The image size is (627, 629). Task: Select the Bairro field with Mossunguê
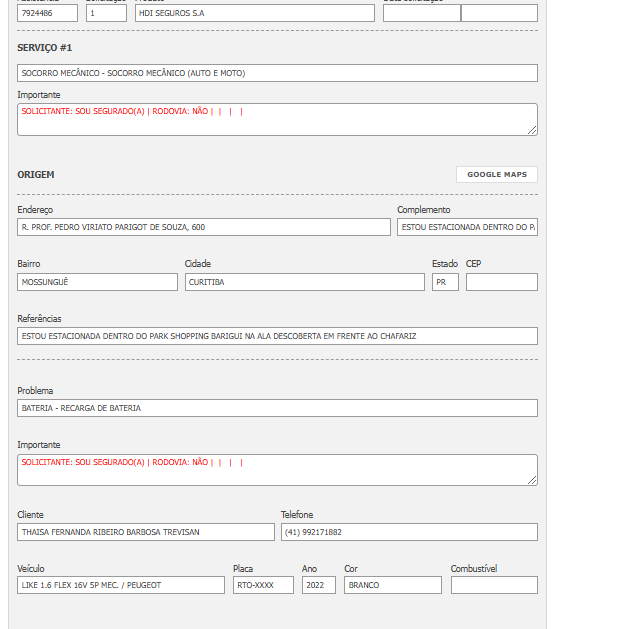click(x=97, y=282)
